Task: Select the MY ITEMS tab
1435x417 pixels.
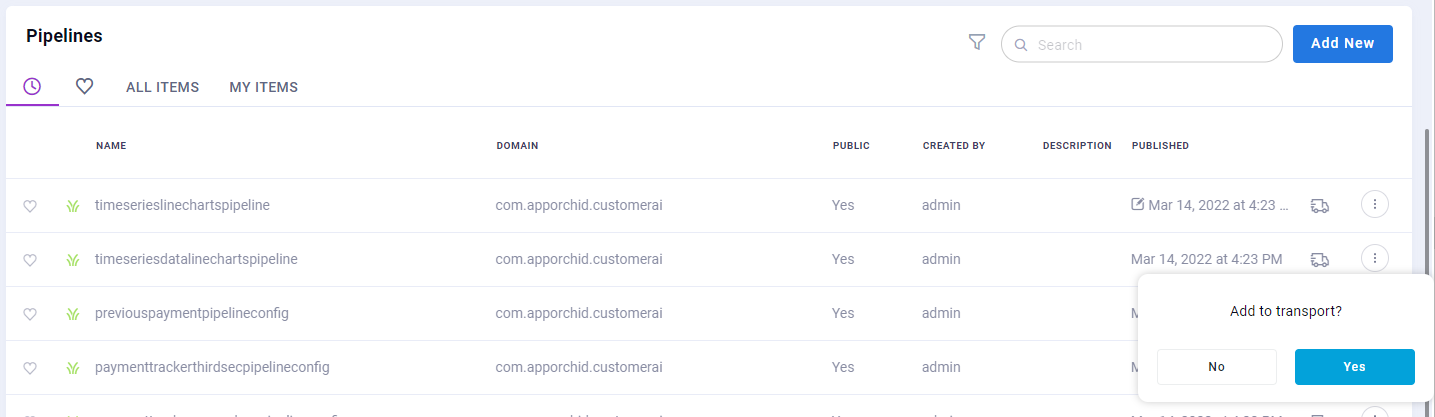Action: 263,87
